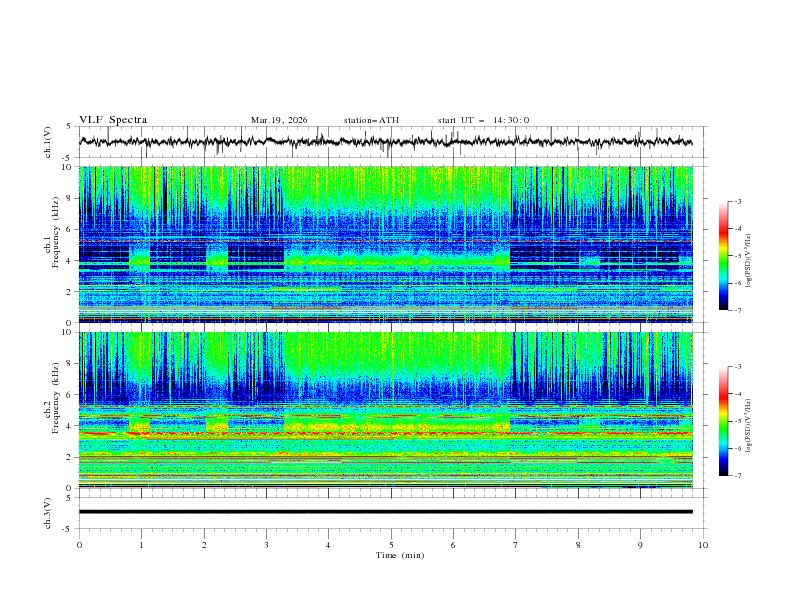Click the lower color bar label 'log(PSD)(V²/Hz)'
Image resolution: width=792 pixels, height=612 pixels.
point(749,426)
